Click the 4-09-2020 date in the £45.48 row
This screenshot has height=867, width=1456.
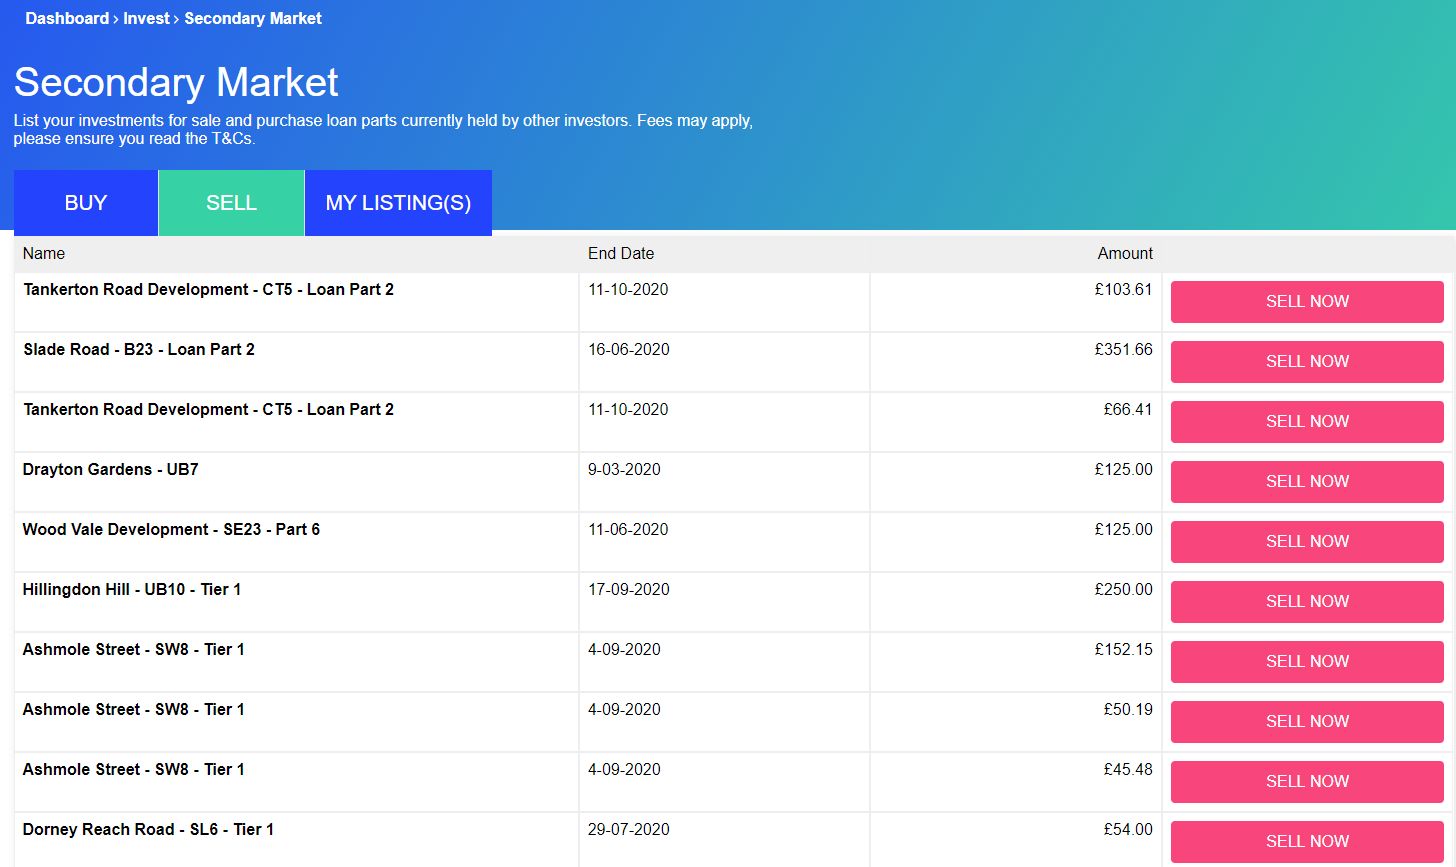[x=624, y=770]
